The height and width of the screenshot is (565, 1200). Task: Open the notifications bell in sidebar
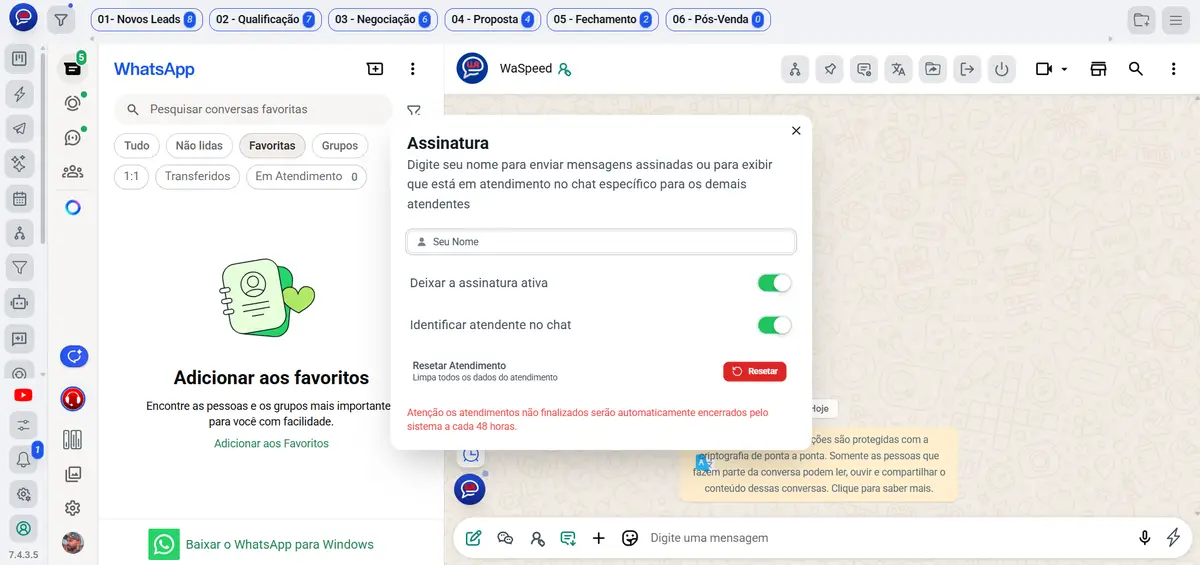22,460
